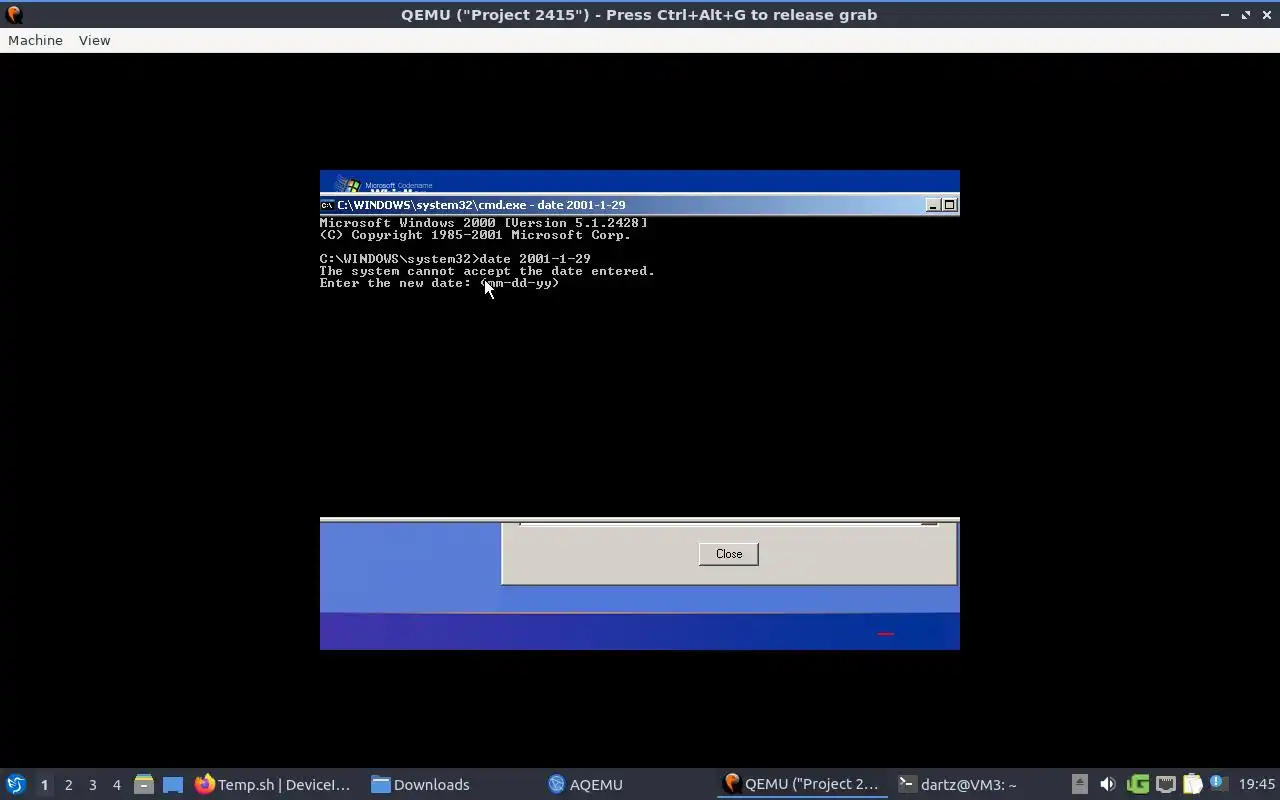Switch to the Firefox 'Temp.sh' window
The image size is (1280, 800).
273,784
